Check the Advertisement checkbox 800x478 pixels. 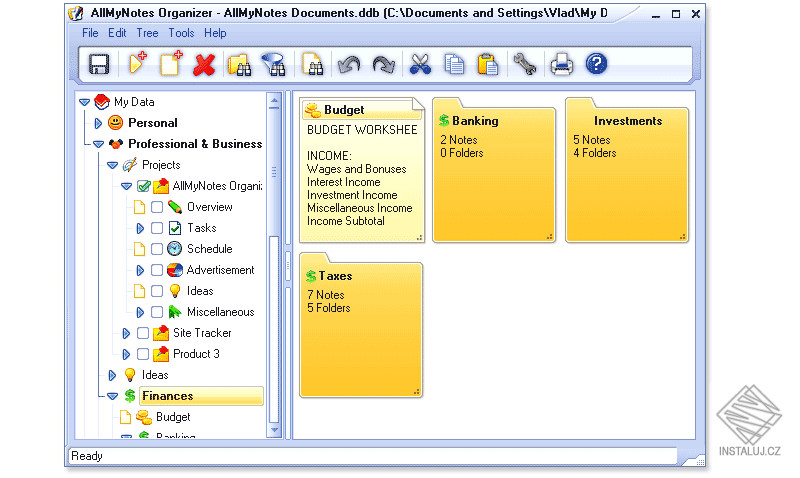(157, 270)
